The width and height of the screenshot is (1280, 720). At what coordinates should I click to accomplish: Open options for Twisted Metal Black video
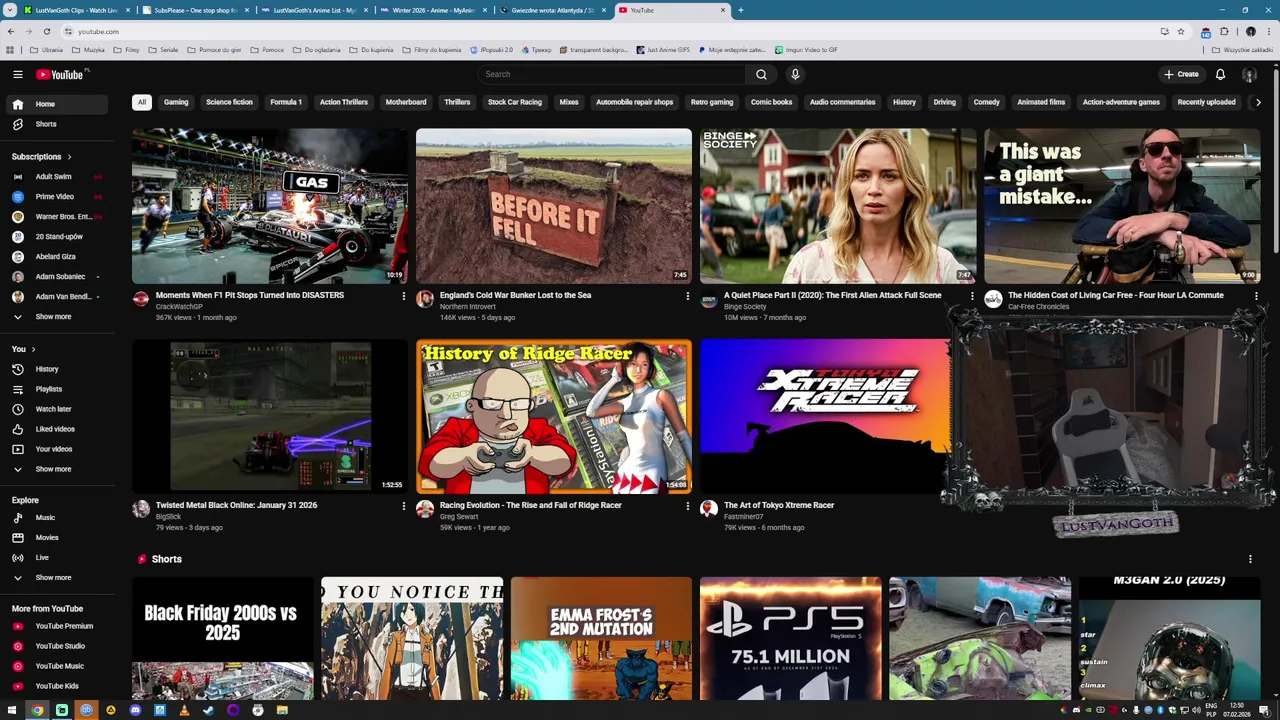pyautogui.click(x=404, y=506)
